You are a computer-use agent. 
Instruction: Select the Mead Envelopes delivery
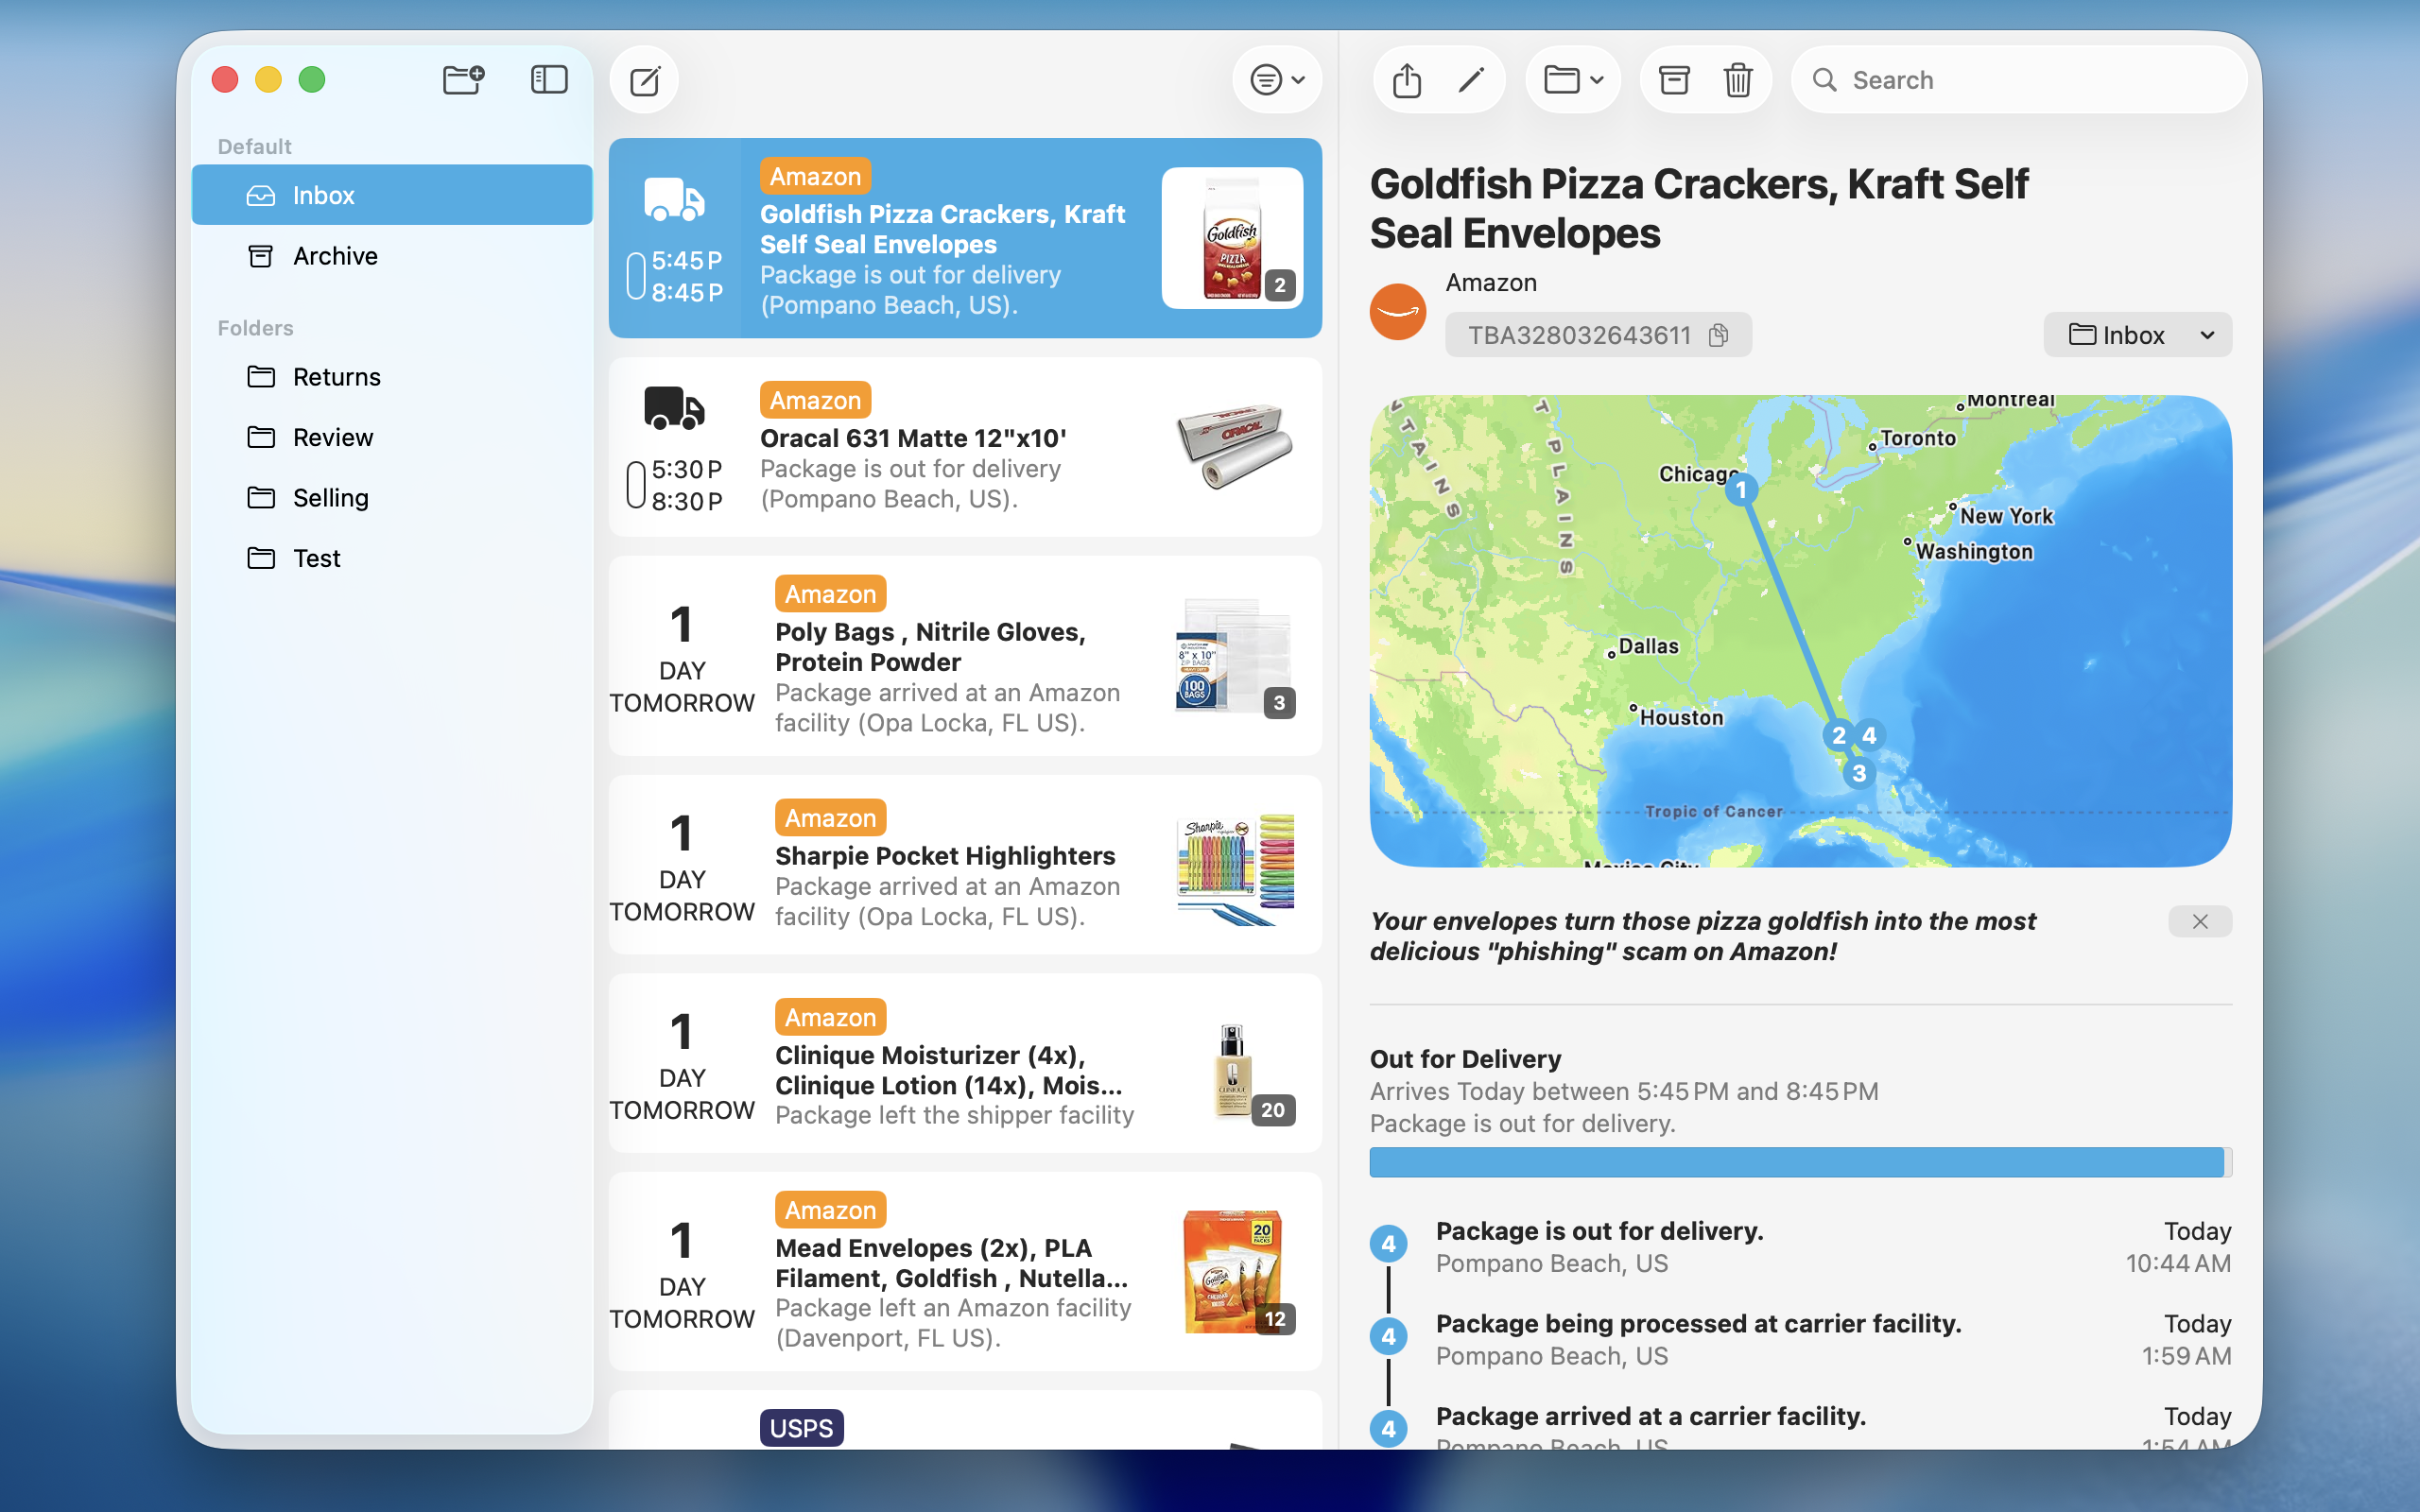click(x=965, y=1271)
